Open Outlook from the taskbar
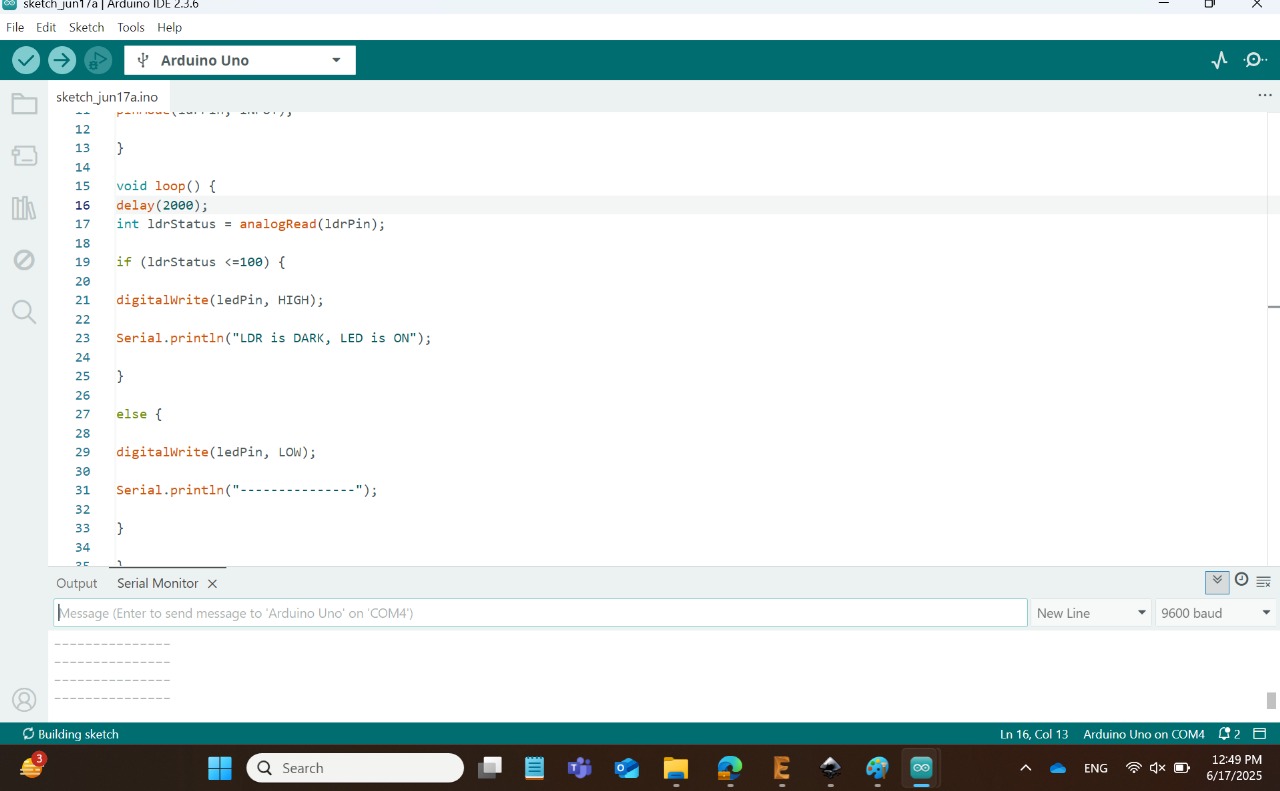The image size is (1280, 791). click(x=627, y=768)
